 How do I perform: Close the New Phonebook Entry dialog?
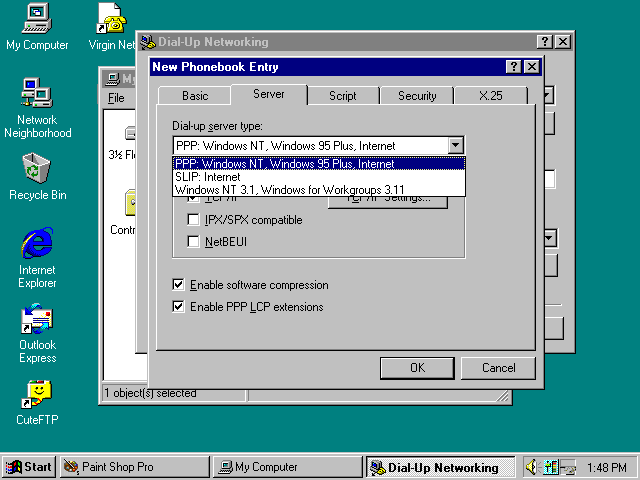pyautogui.click(x=532, y=67)
